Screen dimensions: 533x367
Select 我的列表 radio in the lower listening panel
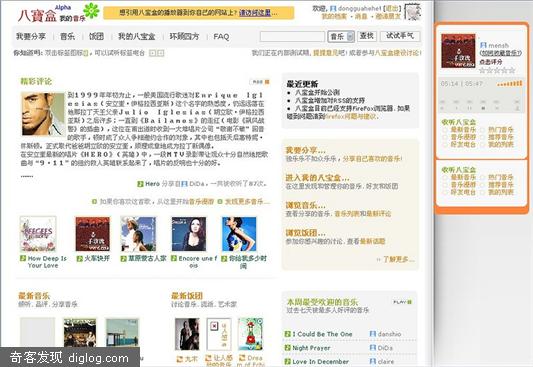coord(482,192)
